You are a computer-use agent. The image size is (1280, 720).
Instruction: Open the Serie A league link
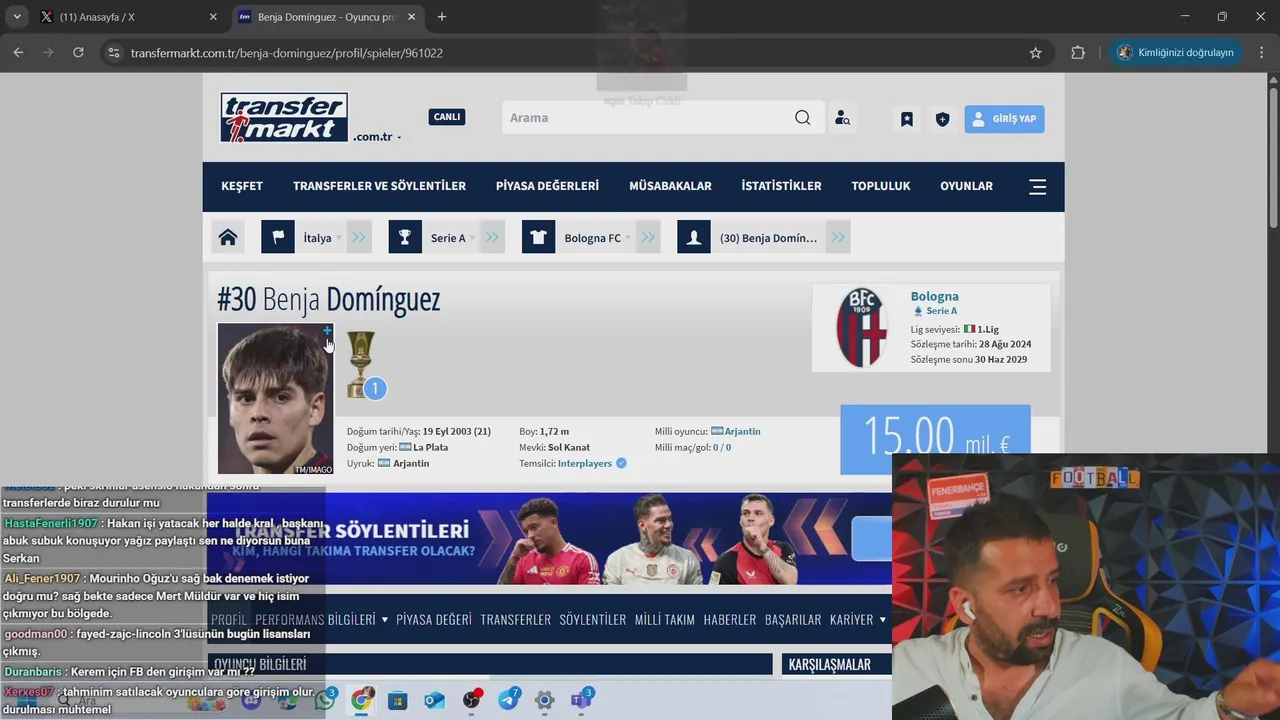[x=941, y=311]
